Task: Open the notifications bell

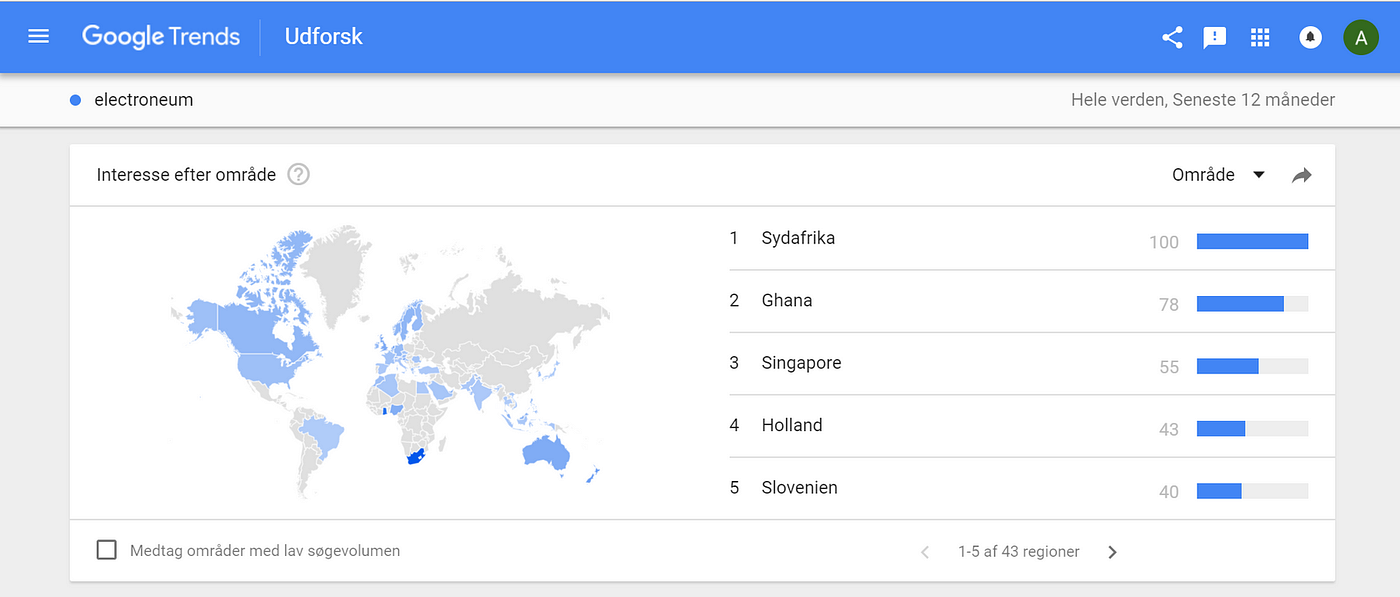Action: pos(1310,38)
